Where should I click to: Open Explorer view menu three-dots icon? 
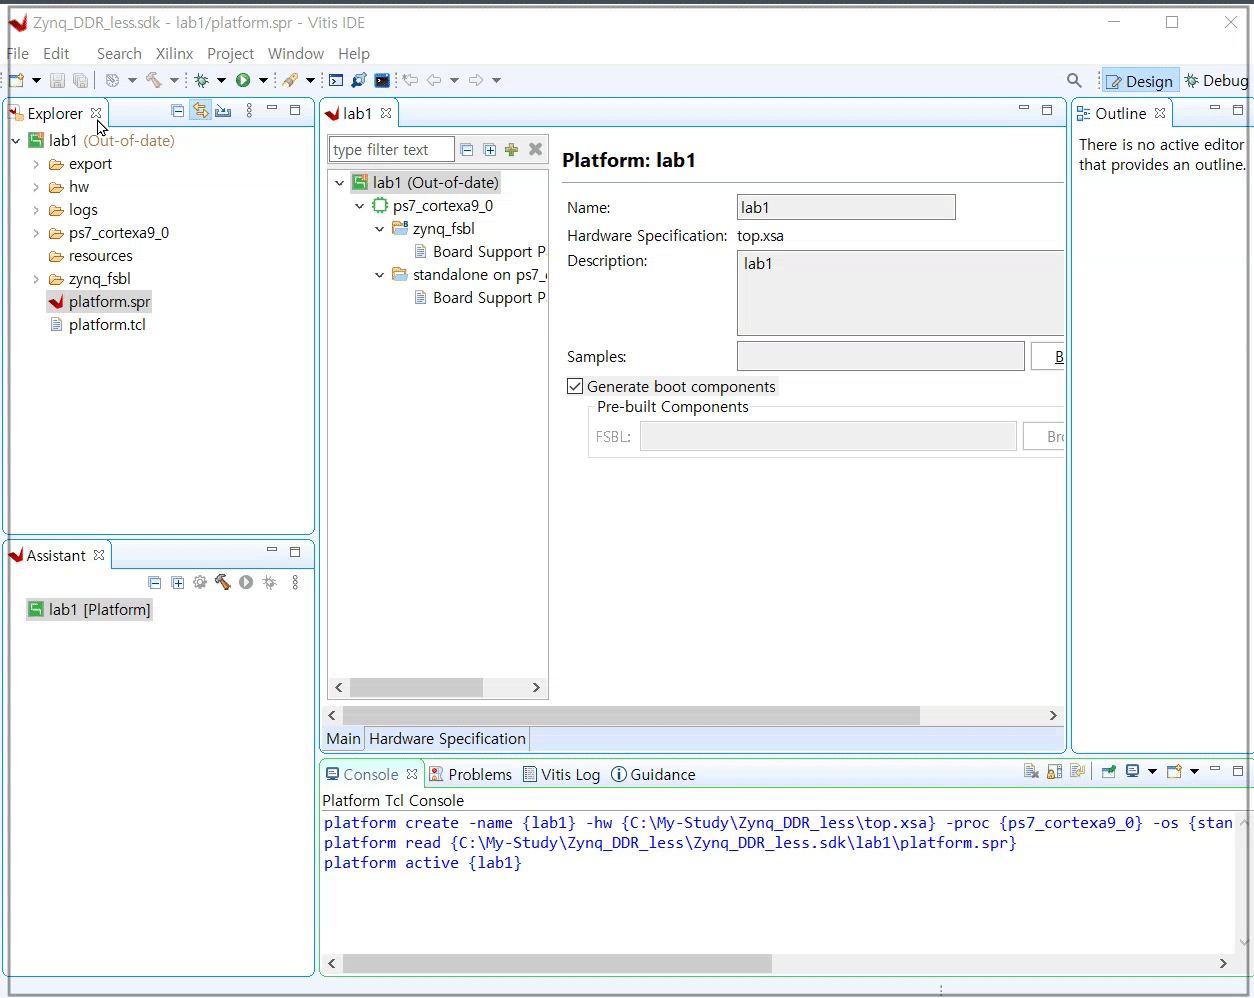249,110
